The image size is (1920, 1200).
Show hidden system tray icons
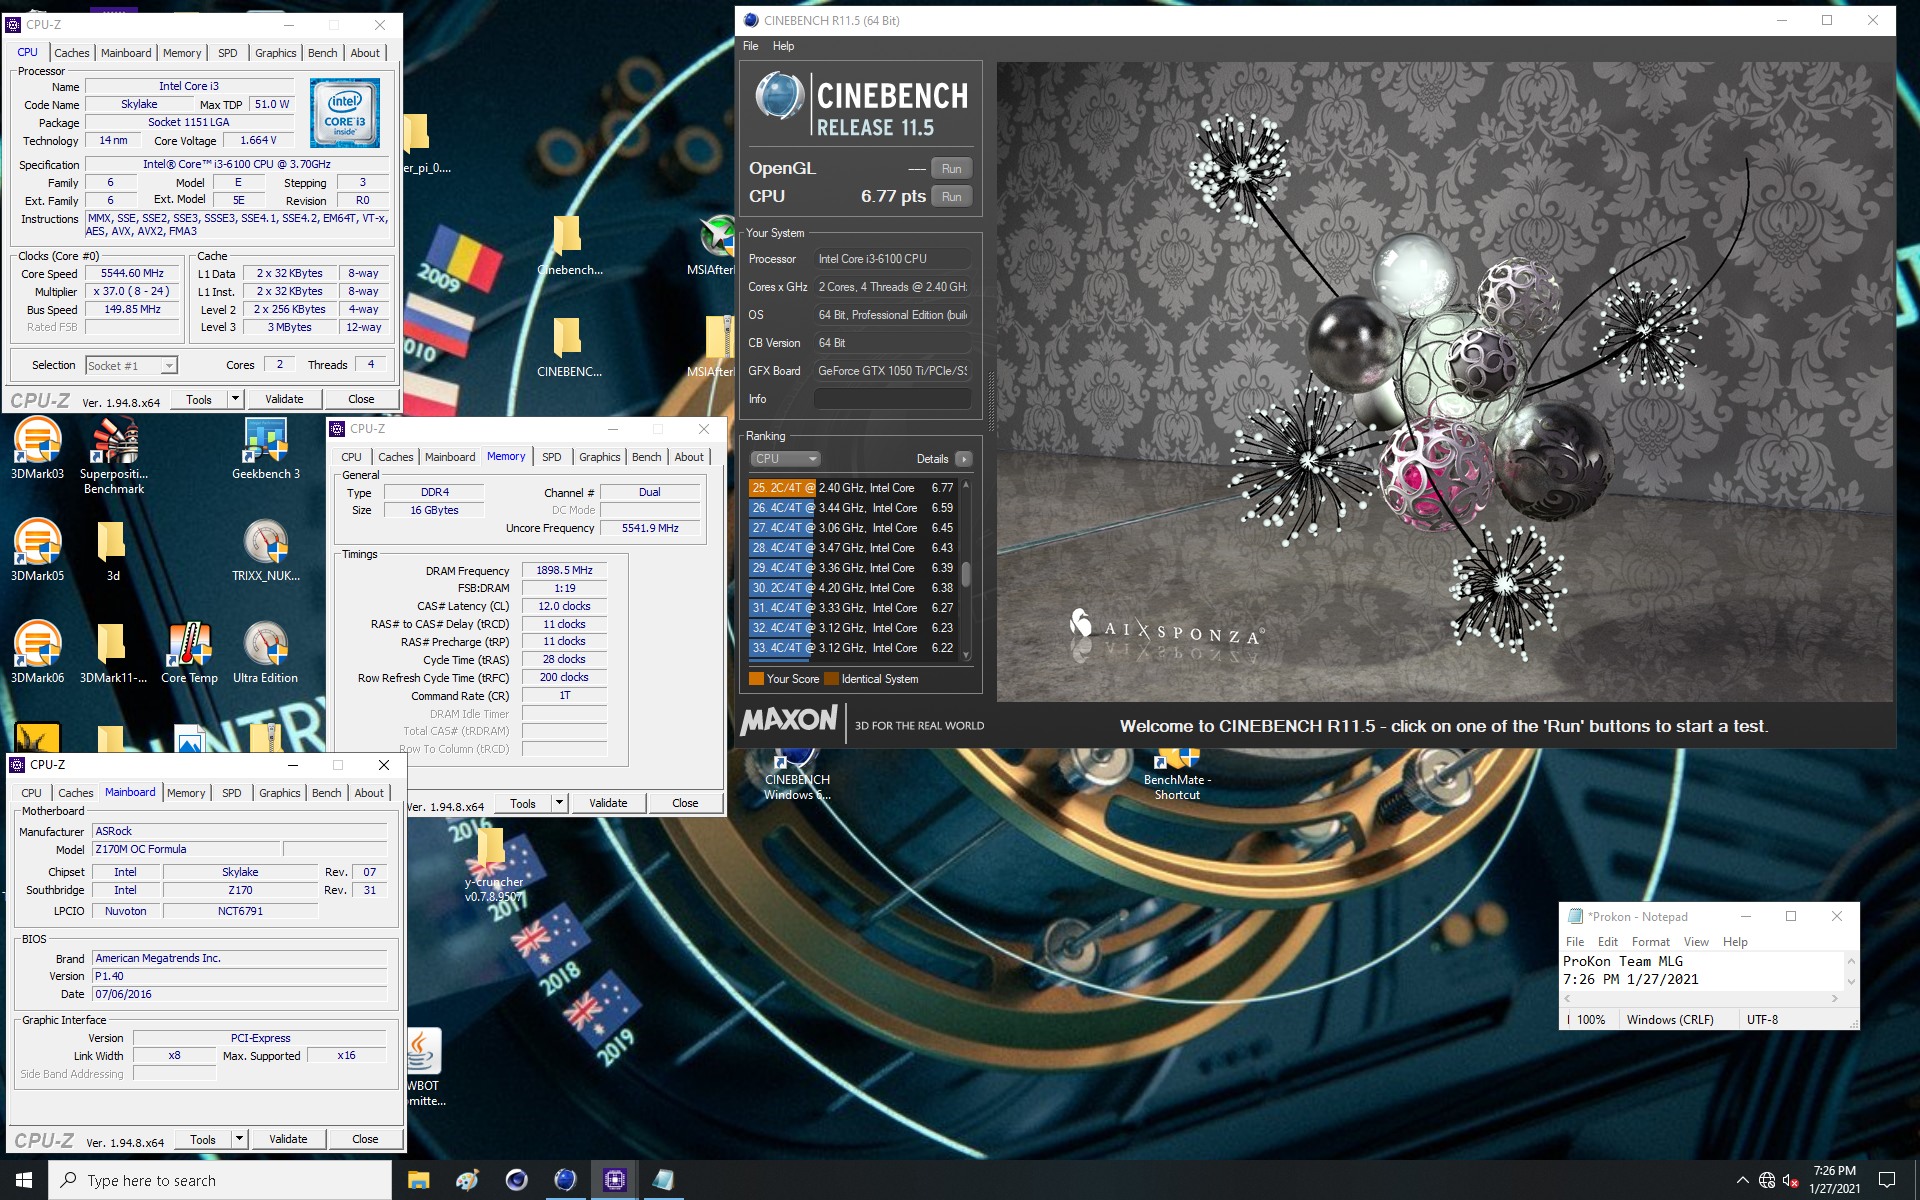click(x=1742, y=1180)
